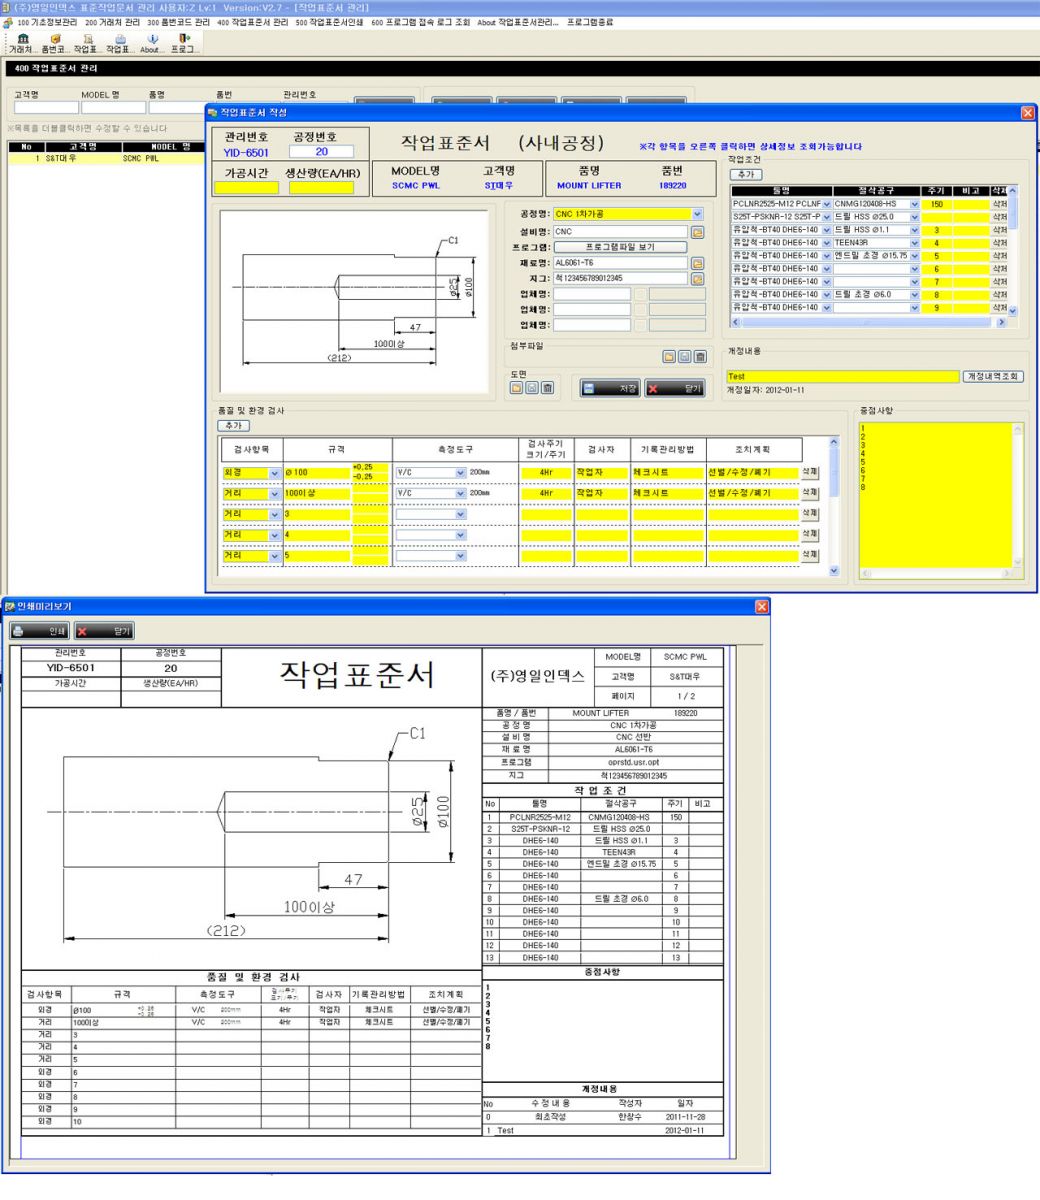Click the 개정내역조회 button

993,377
